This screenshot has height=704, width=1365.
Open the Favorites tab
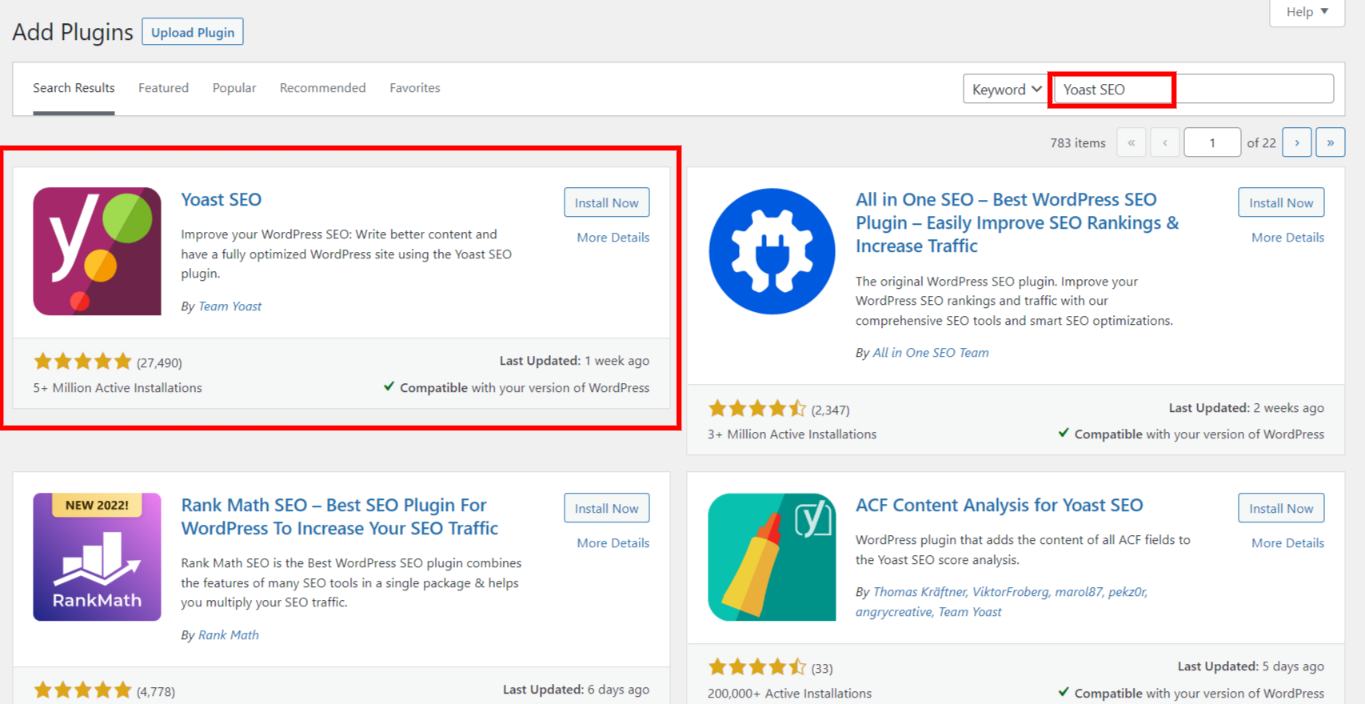pos(415,88)
